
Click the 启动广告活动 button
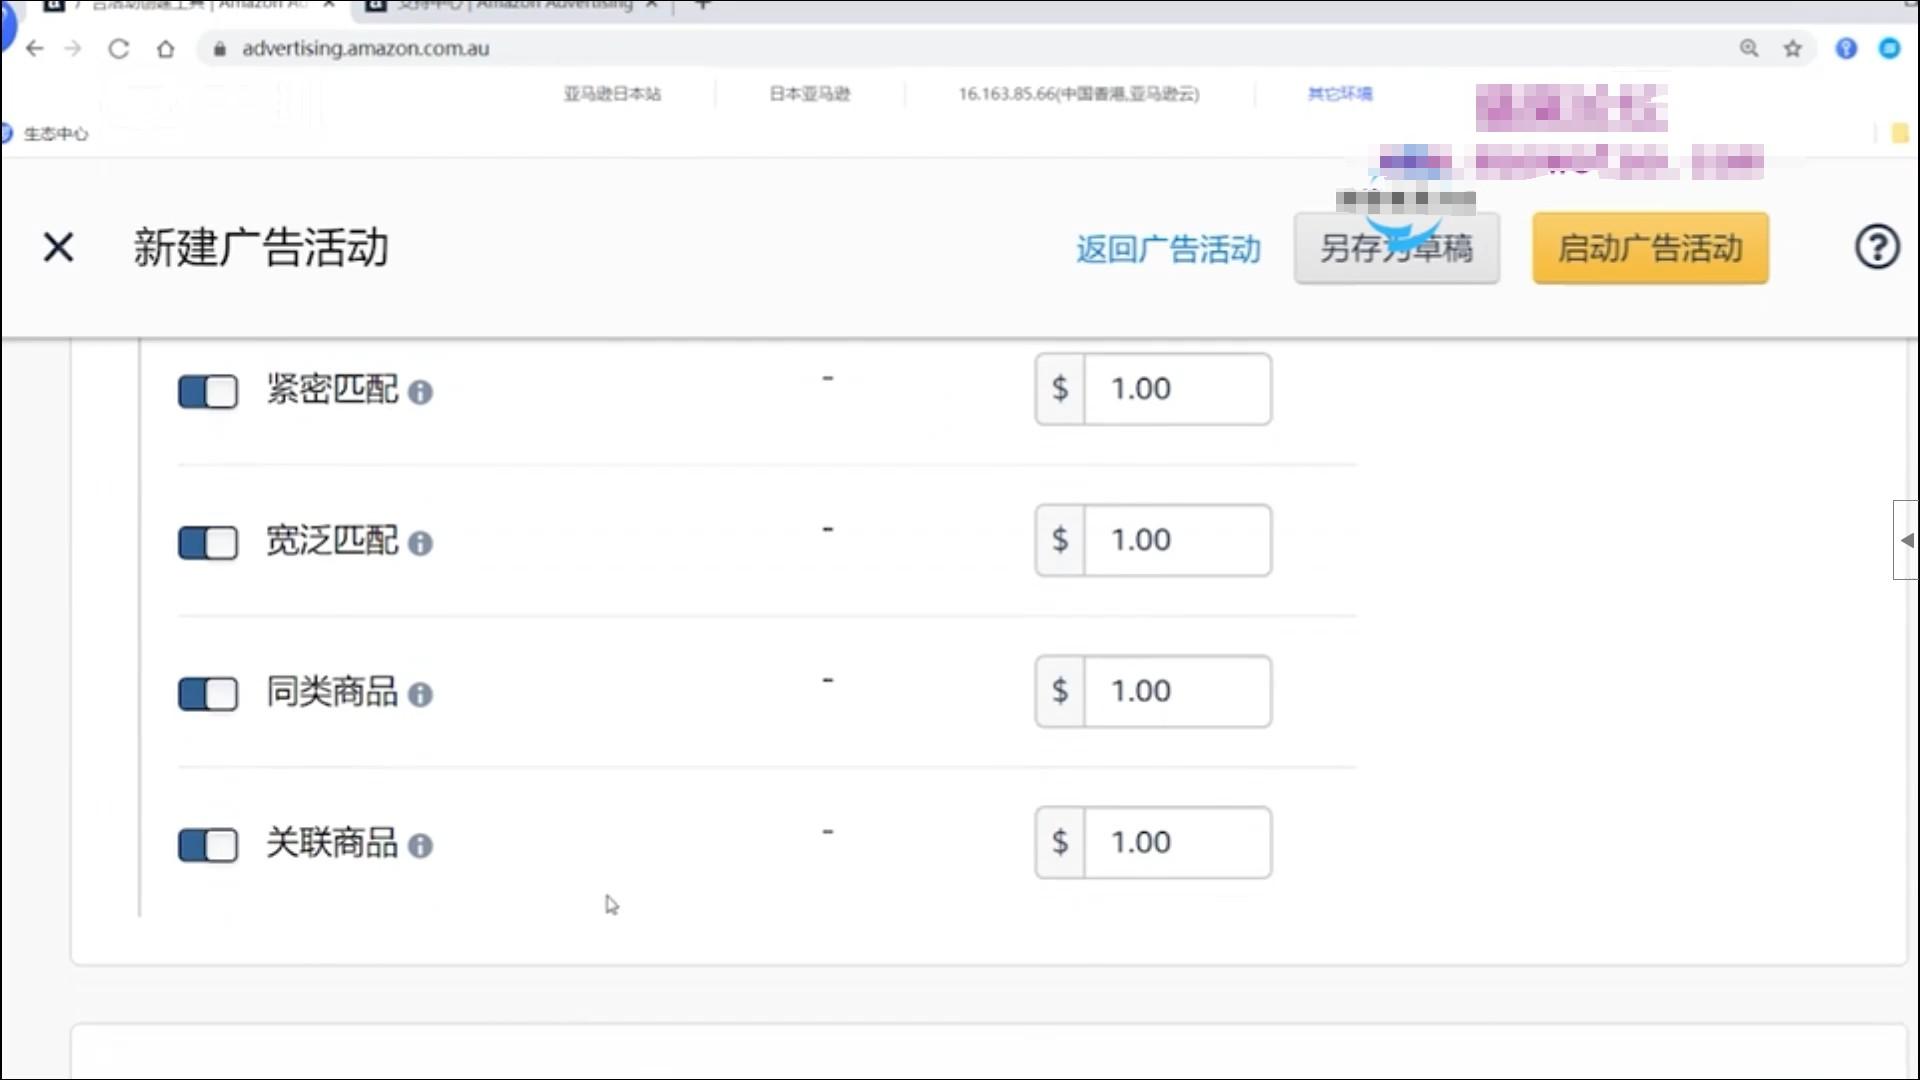click(1650, 248)
